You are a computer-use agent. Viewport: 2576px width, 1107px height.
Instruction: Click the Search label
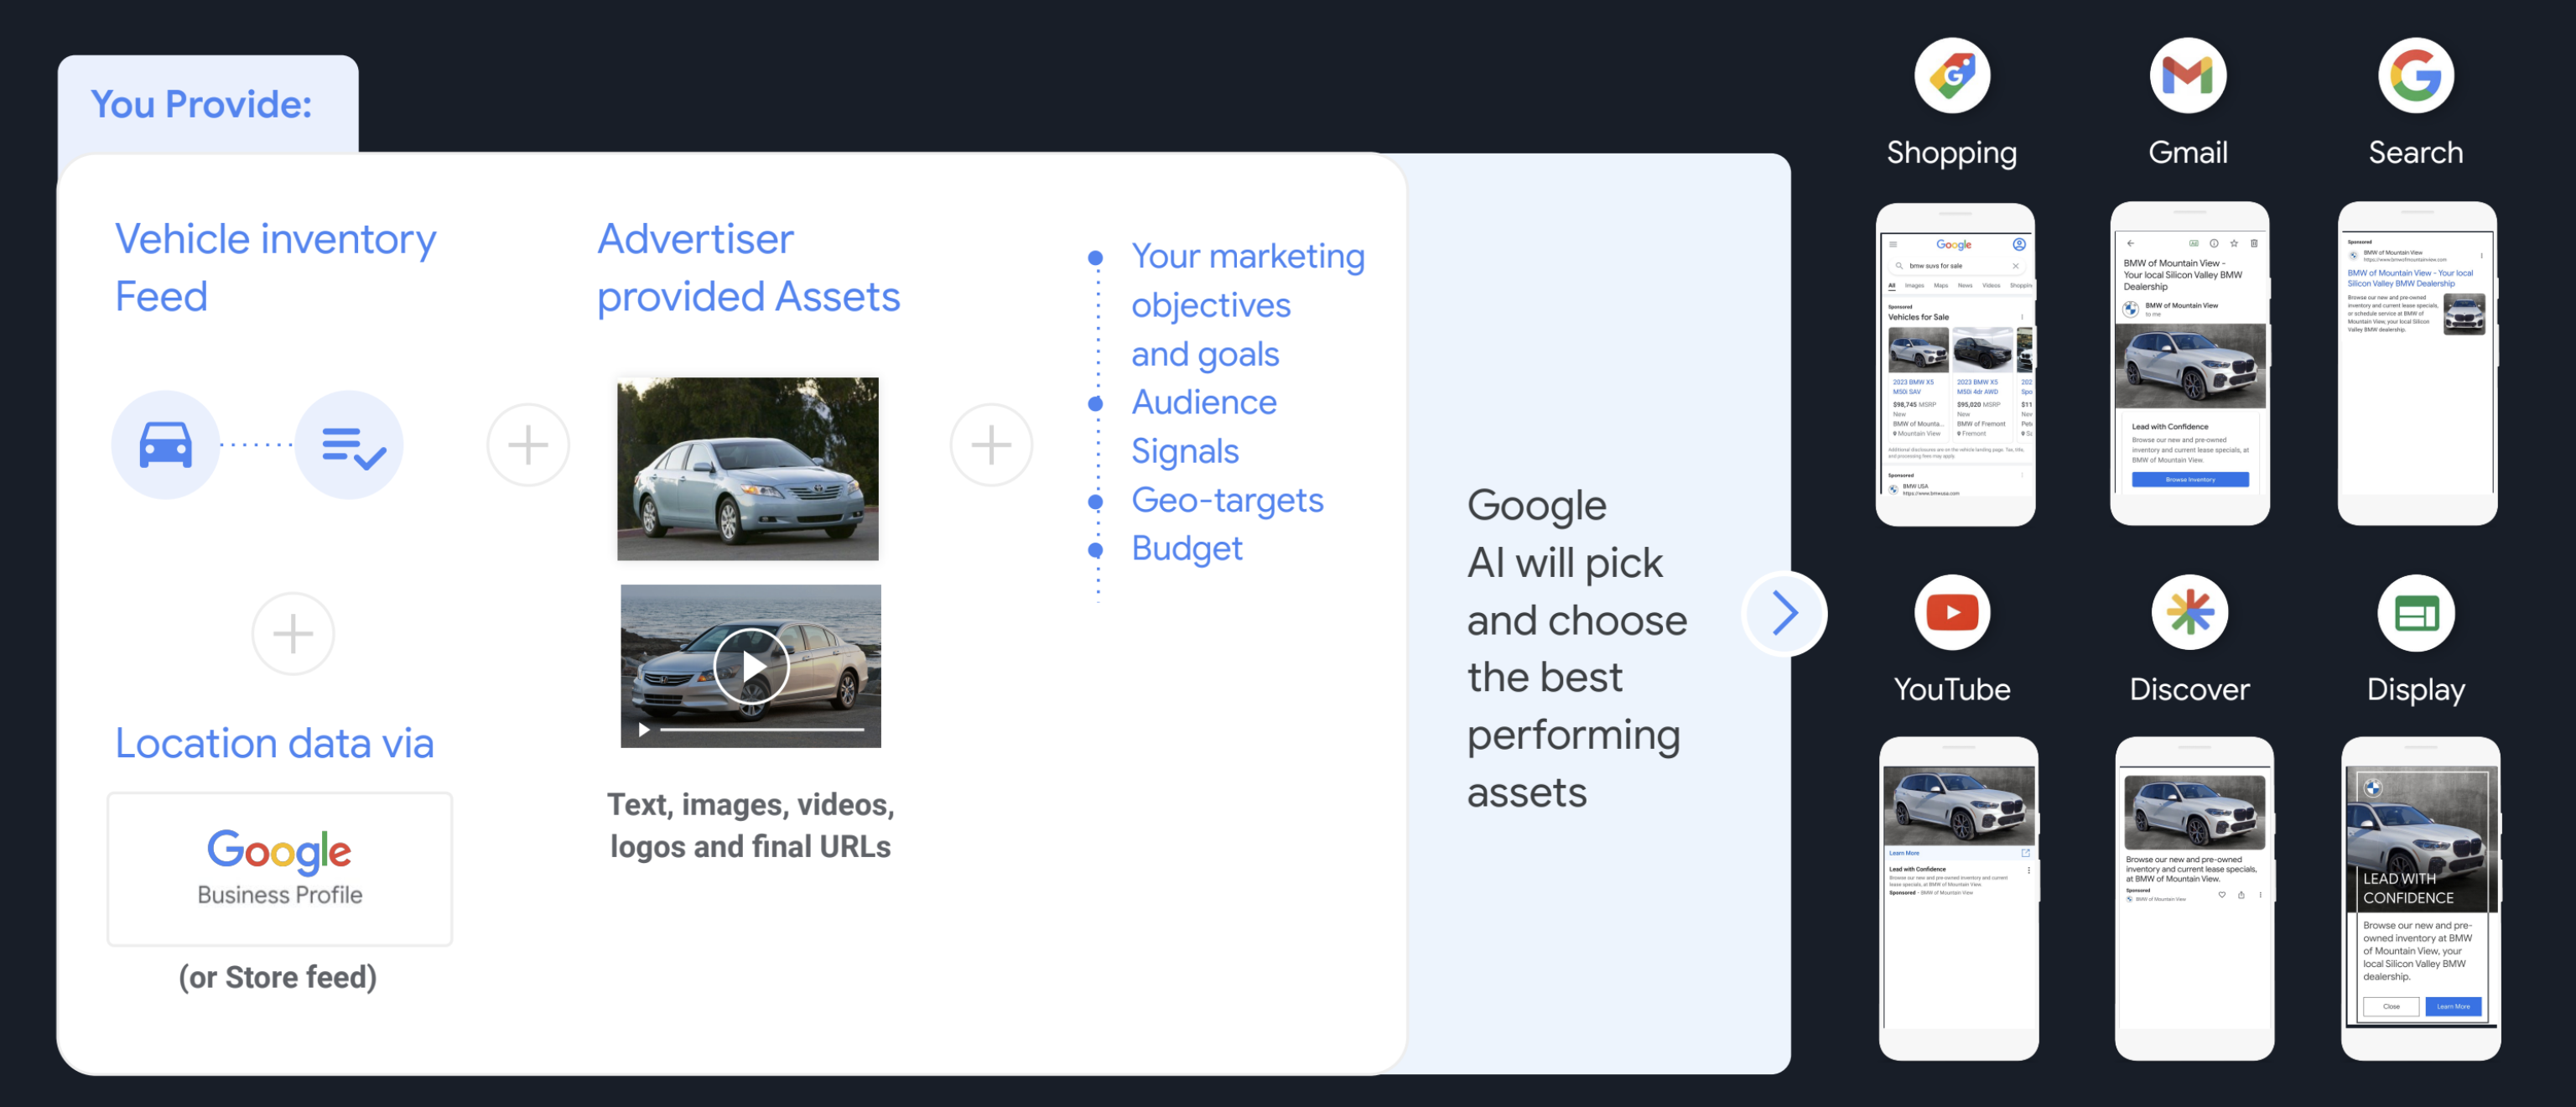click(2416, 153)
